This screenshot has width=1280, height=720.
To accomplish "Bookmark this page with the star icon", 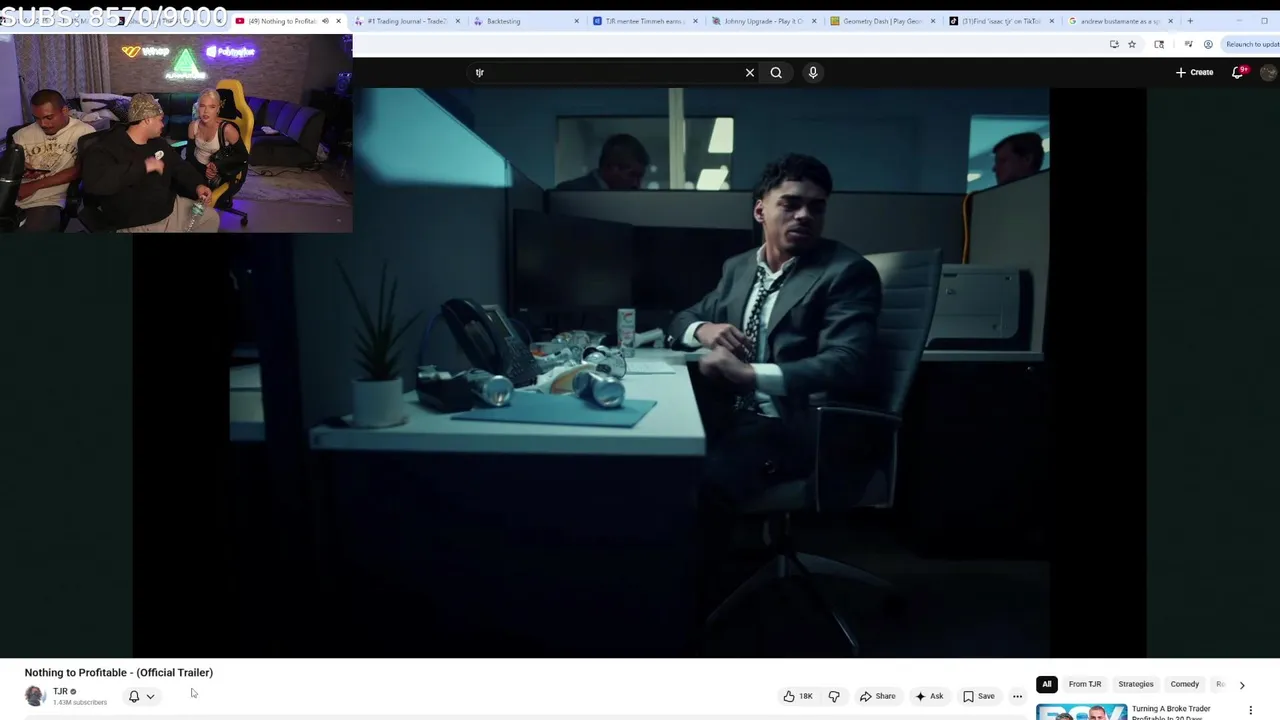I will (1132, 44).
